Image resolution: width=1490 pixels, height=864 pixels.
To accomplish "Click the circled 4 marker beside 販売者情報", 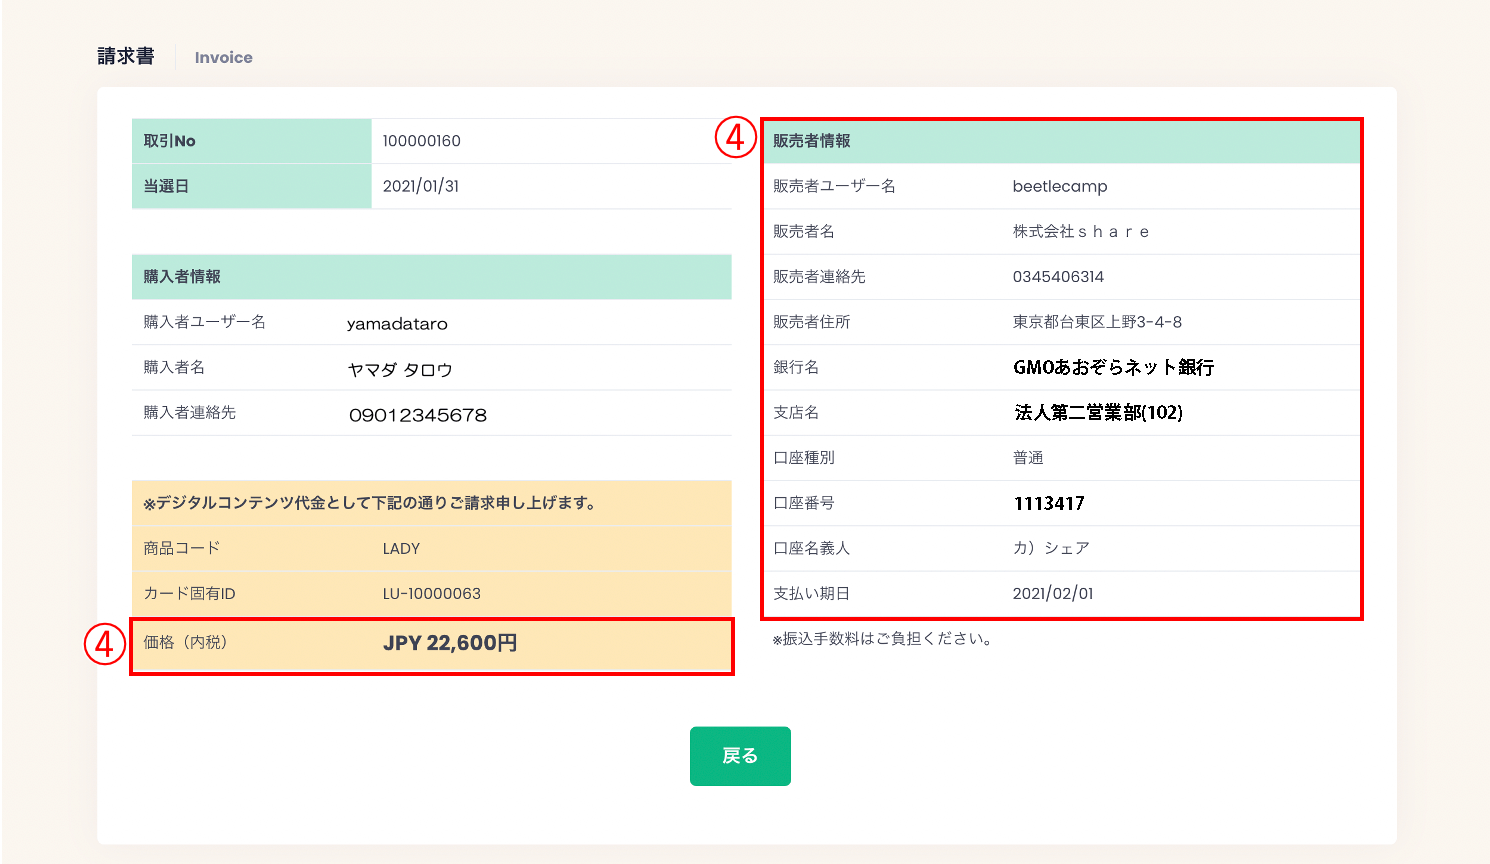I will pyautogui.click(x=735, y=137).
